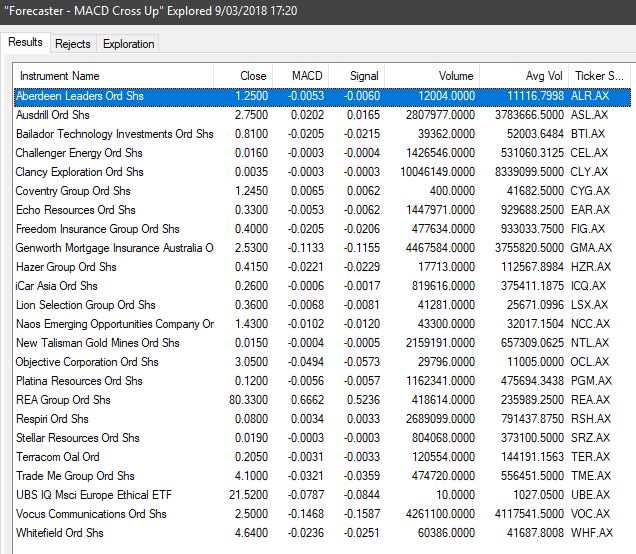Select Clancy Exploration Ord Shs row
This screenshot has width=636, height=554.
pyautogui.click(x=322, y=172)
